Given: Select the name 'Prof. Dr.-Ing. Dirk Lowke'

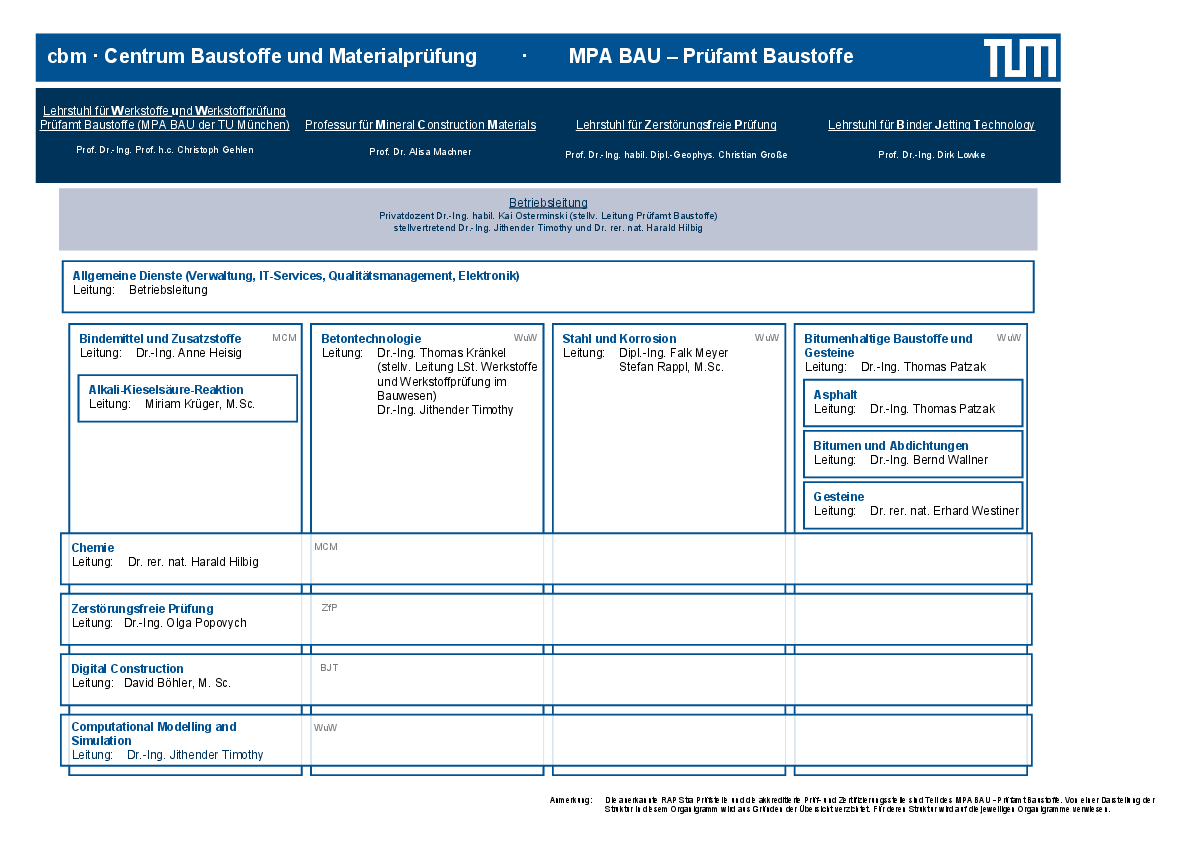Looking at the screenshot, I should 931,155.
